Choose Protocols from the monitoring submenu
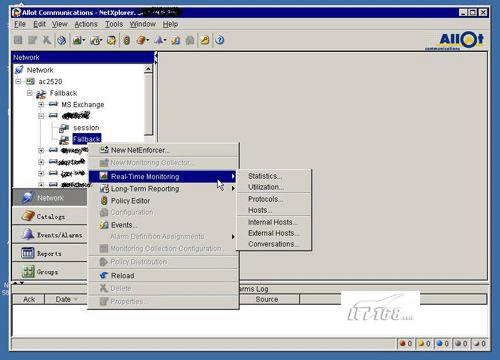The width and height of the screenshot is (500, 360). 274,199
